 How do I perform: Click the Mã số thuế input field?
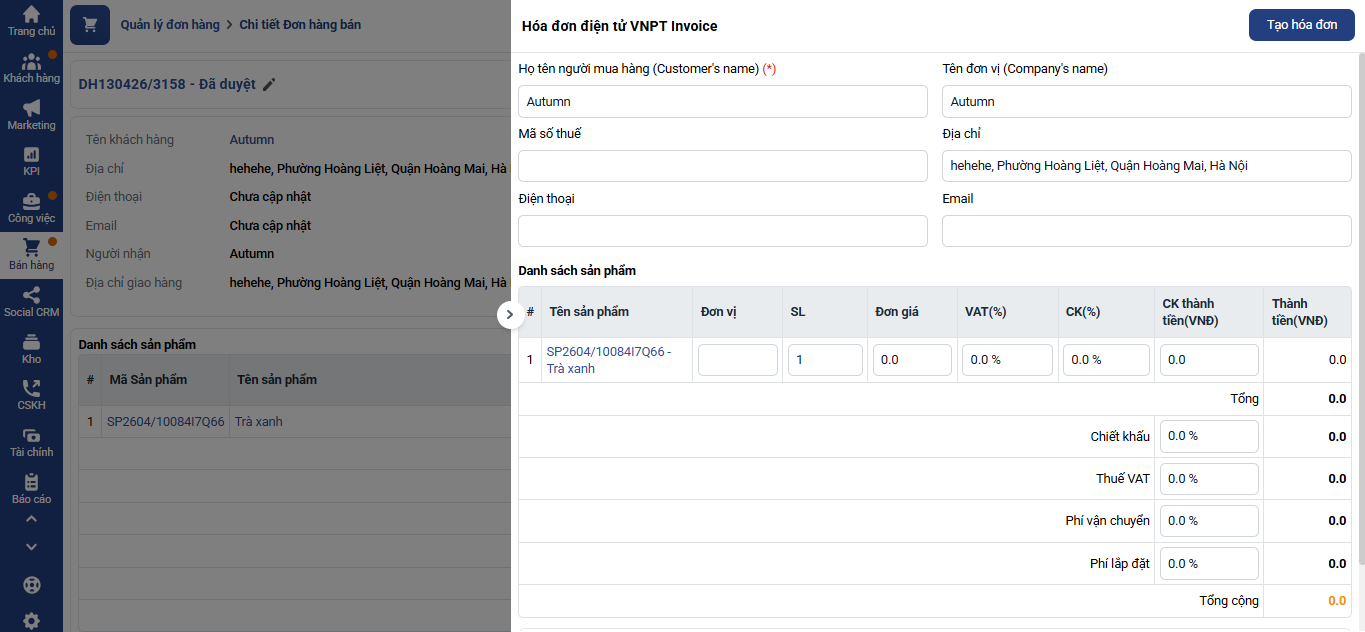click(x=722, y=166)
